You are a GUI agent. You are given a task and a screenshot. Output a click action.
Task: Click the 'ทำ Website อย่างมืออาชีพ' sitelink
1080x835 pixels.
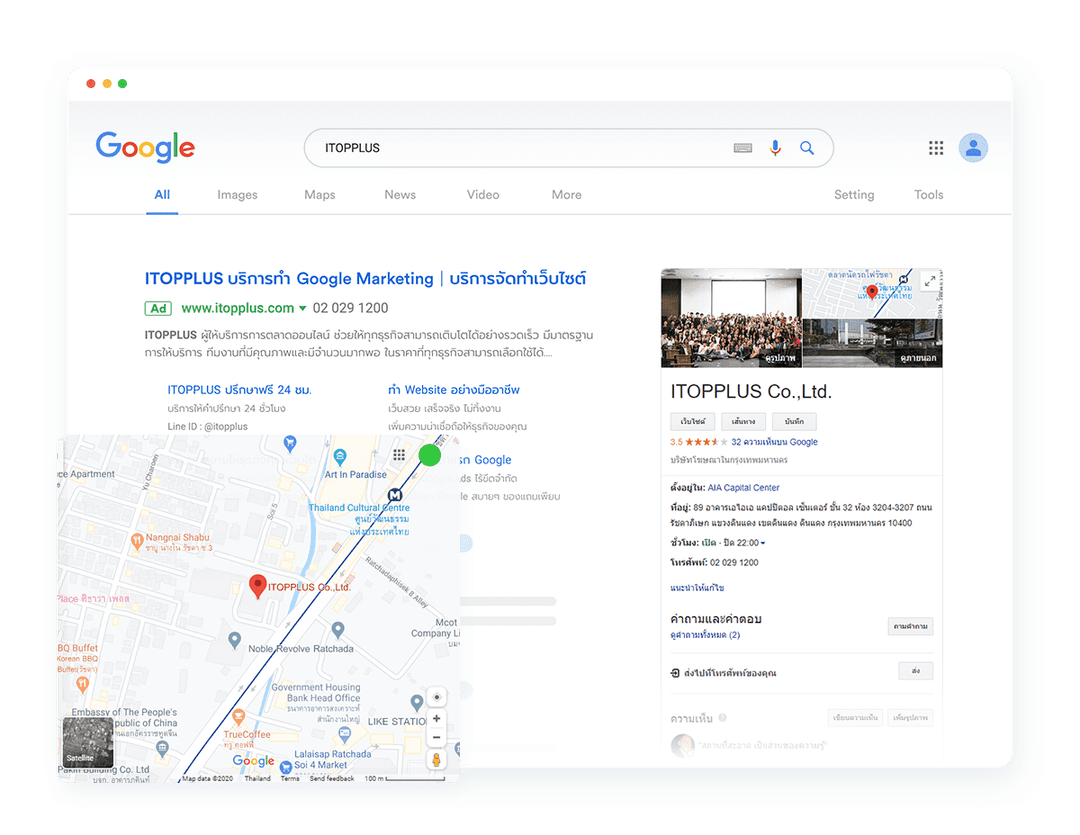[454, 390]
